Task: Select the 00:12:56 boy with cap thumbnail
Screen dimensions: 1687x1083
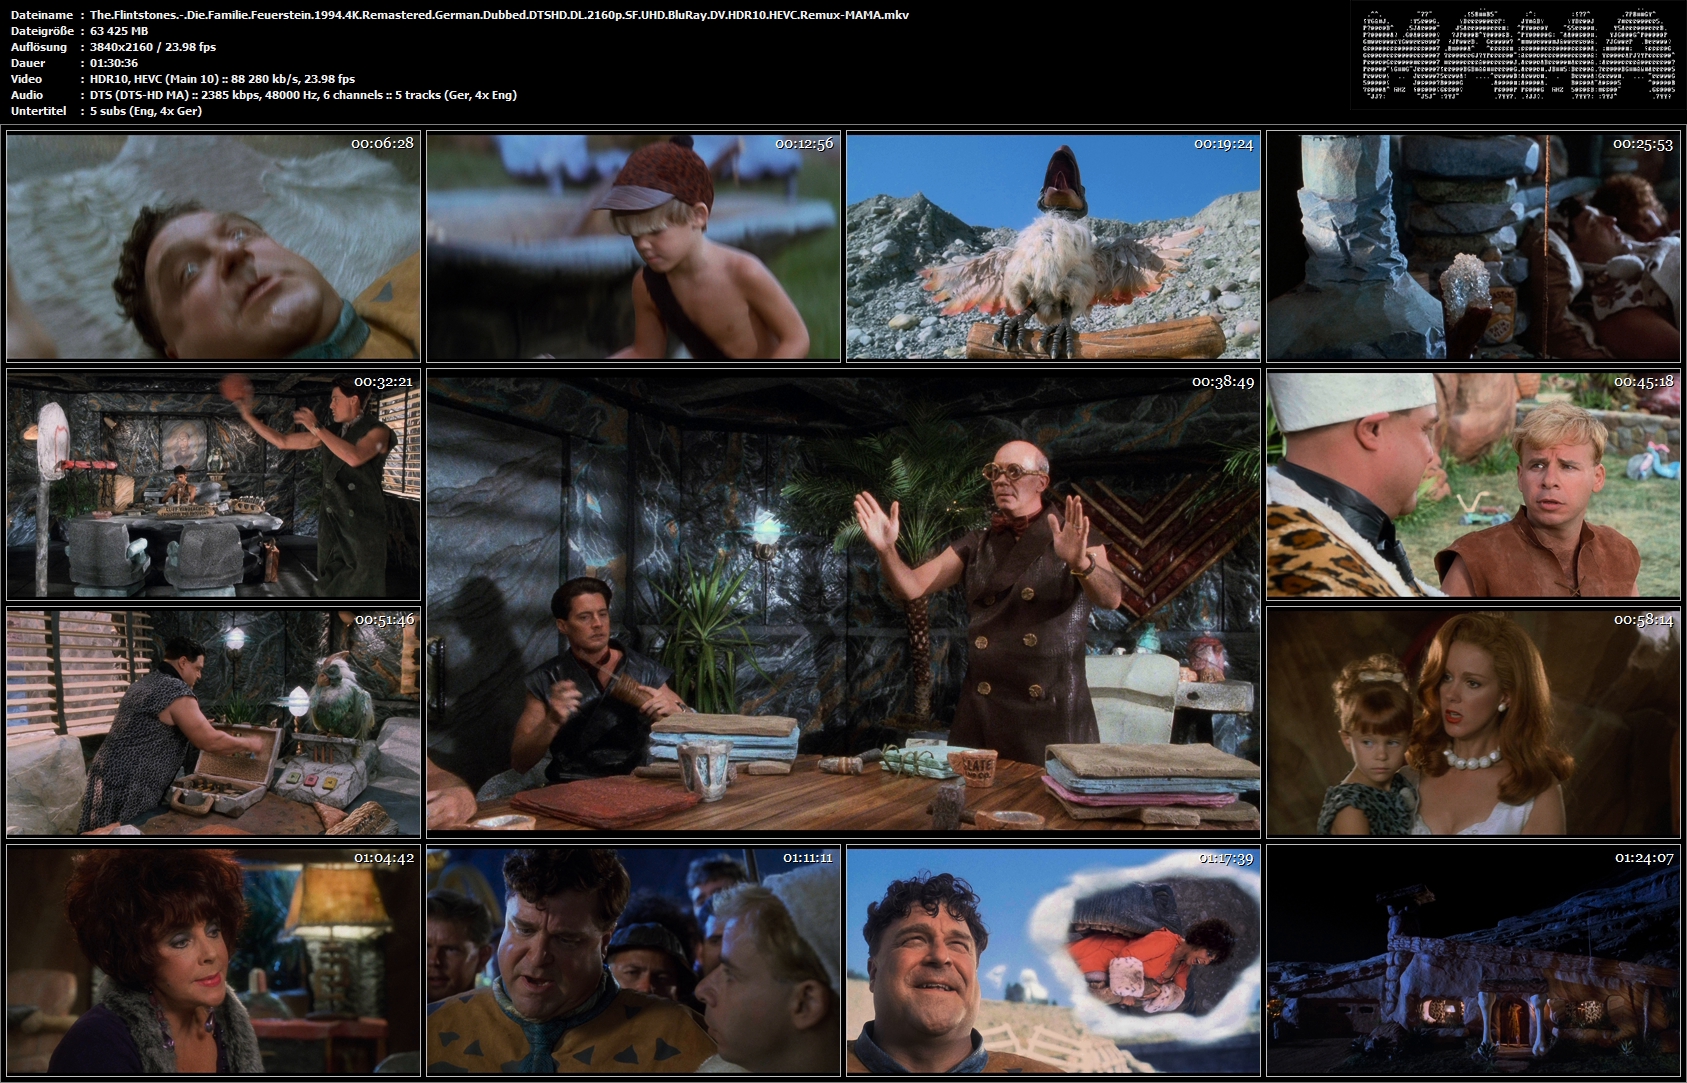Action: [633, 247]
